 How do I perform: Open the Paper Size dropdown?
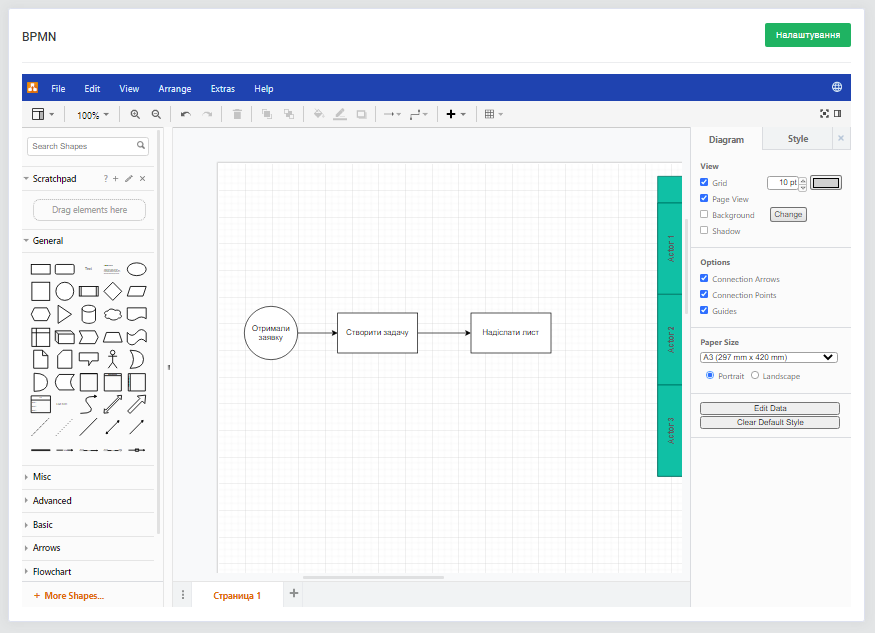point(768,357)
